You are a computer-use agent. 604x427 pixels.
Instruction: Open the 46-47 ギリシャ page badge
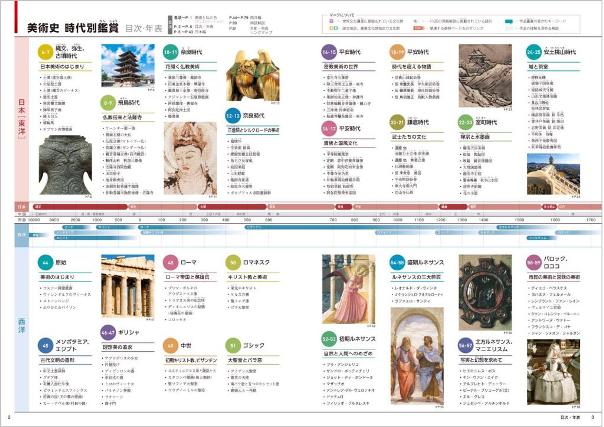[108, 329]
